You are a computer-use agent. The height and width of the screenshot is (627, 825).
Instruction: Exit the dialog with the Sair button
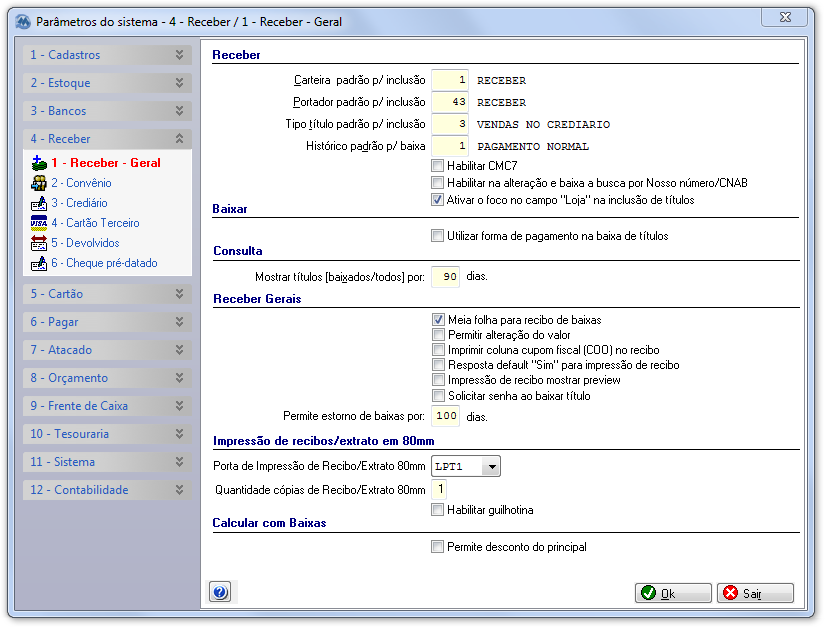click(755, 593)
